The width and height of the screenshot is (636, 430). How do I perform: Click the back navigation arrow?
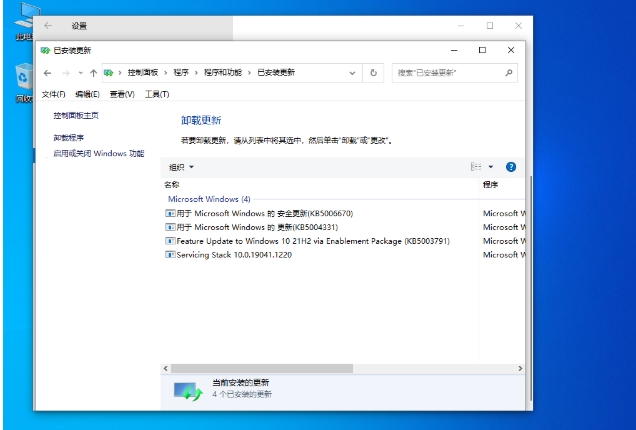click(47, 73)
